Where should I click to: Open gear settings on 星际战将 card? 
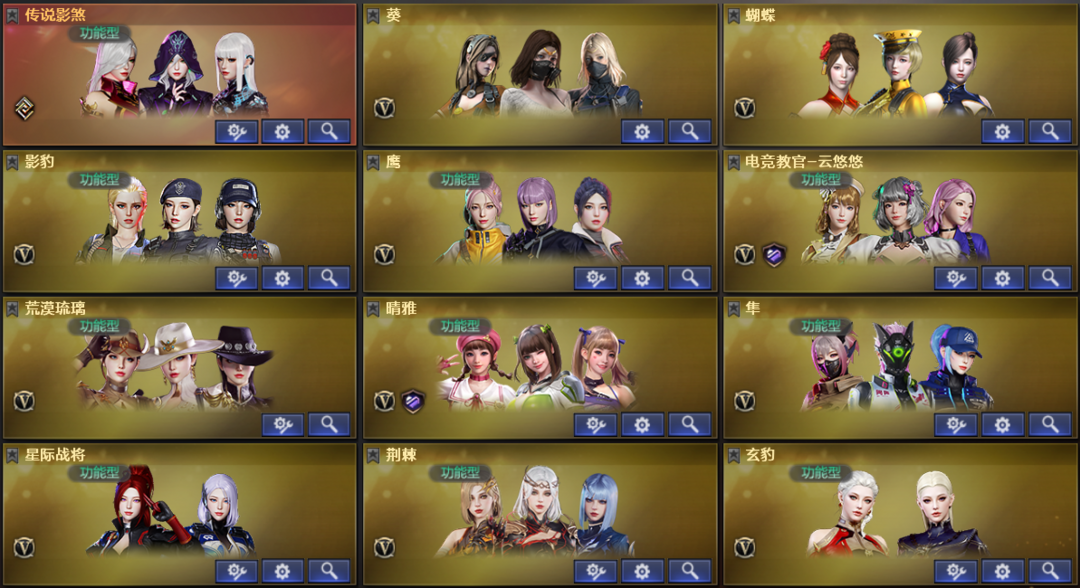tap(282, 571)
